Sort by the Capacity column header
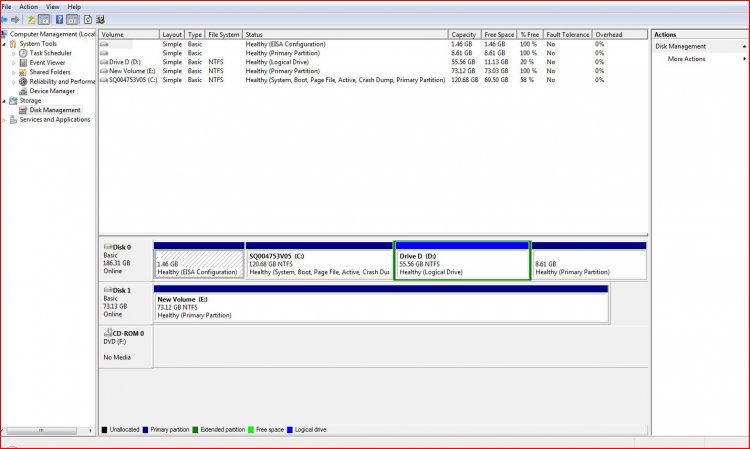 (464, 34)
